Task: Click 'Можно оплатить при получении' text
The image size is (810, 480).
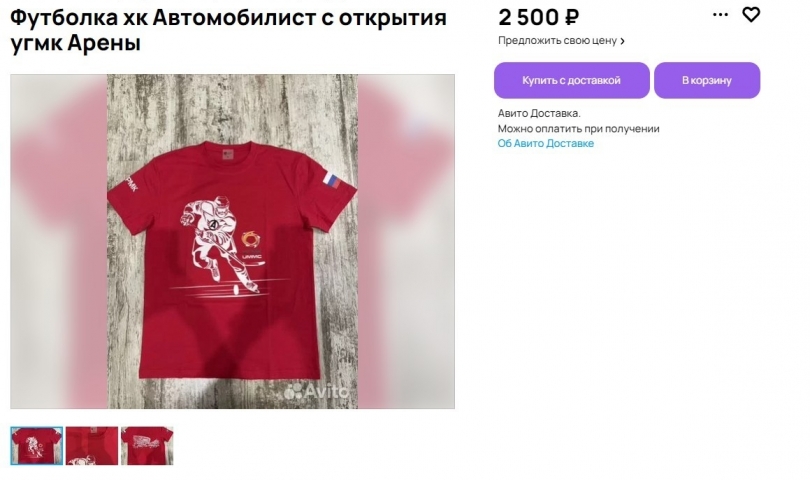Action: (x=579, y=129)
